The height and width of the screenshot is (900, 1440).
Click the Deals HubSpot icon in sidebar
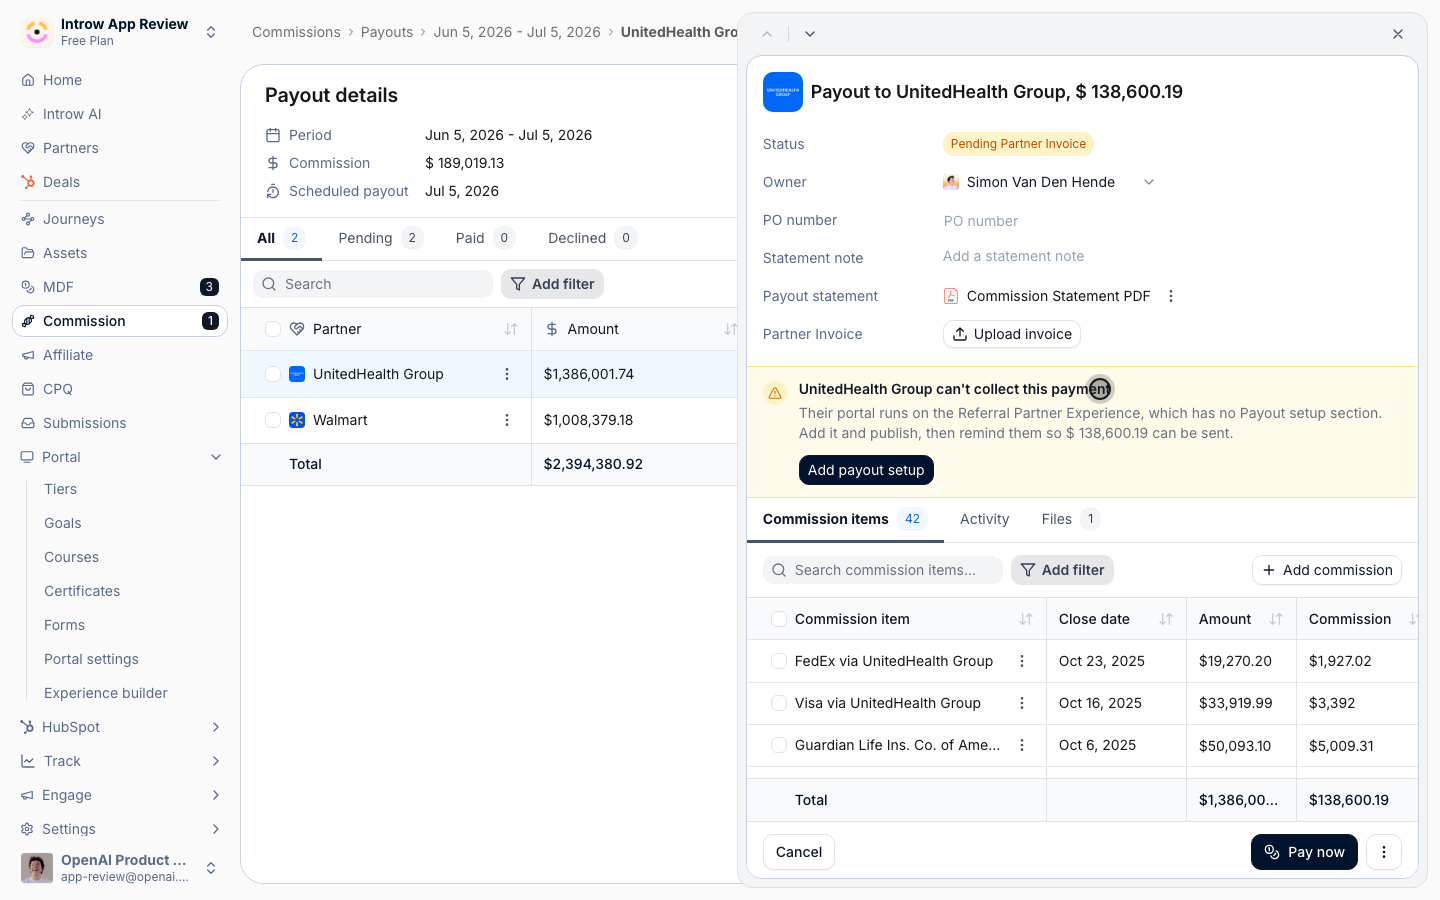click(x=28, y=182)
